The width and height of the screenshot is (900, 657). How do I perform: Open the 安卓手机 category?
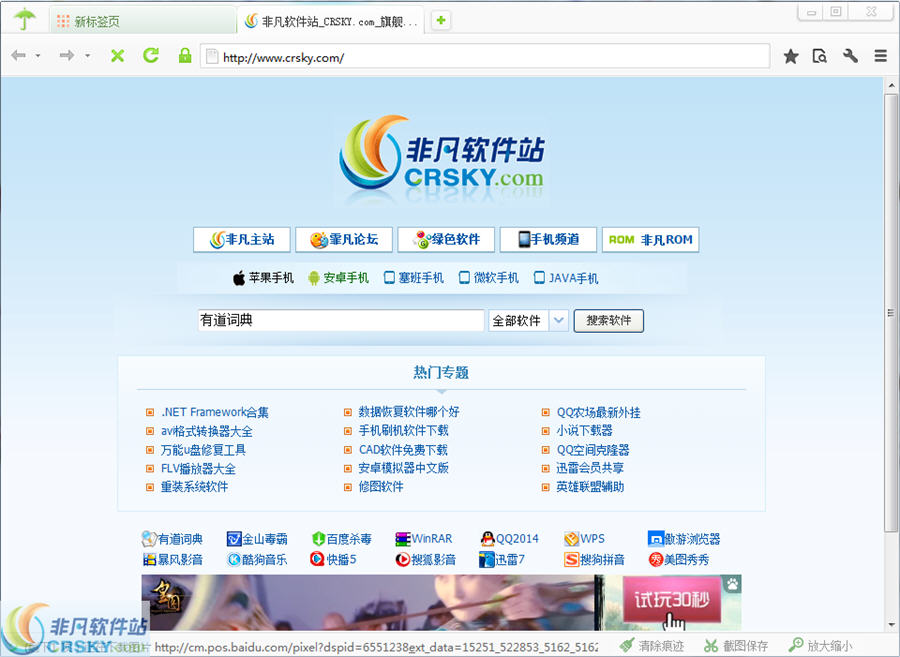338,278
